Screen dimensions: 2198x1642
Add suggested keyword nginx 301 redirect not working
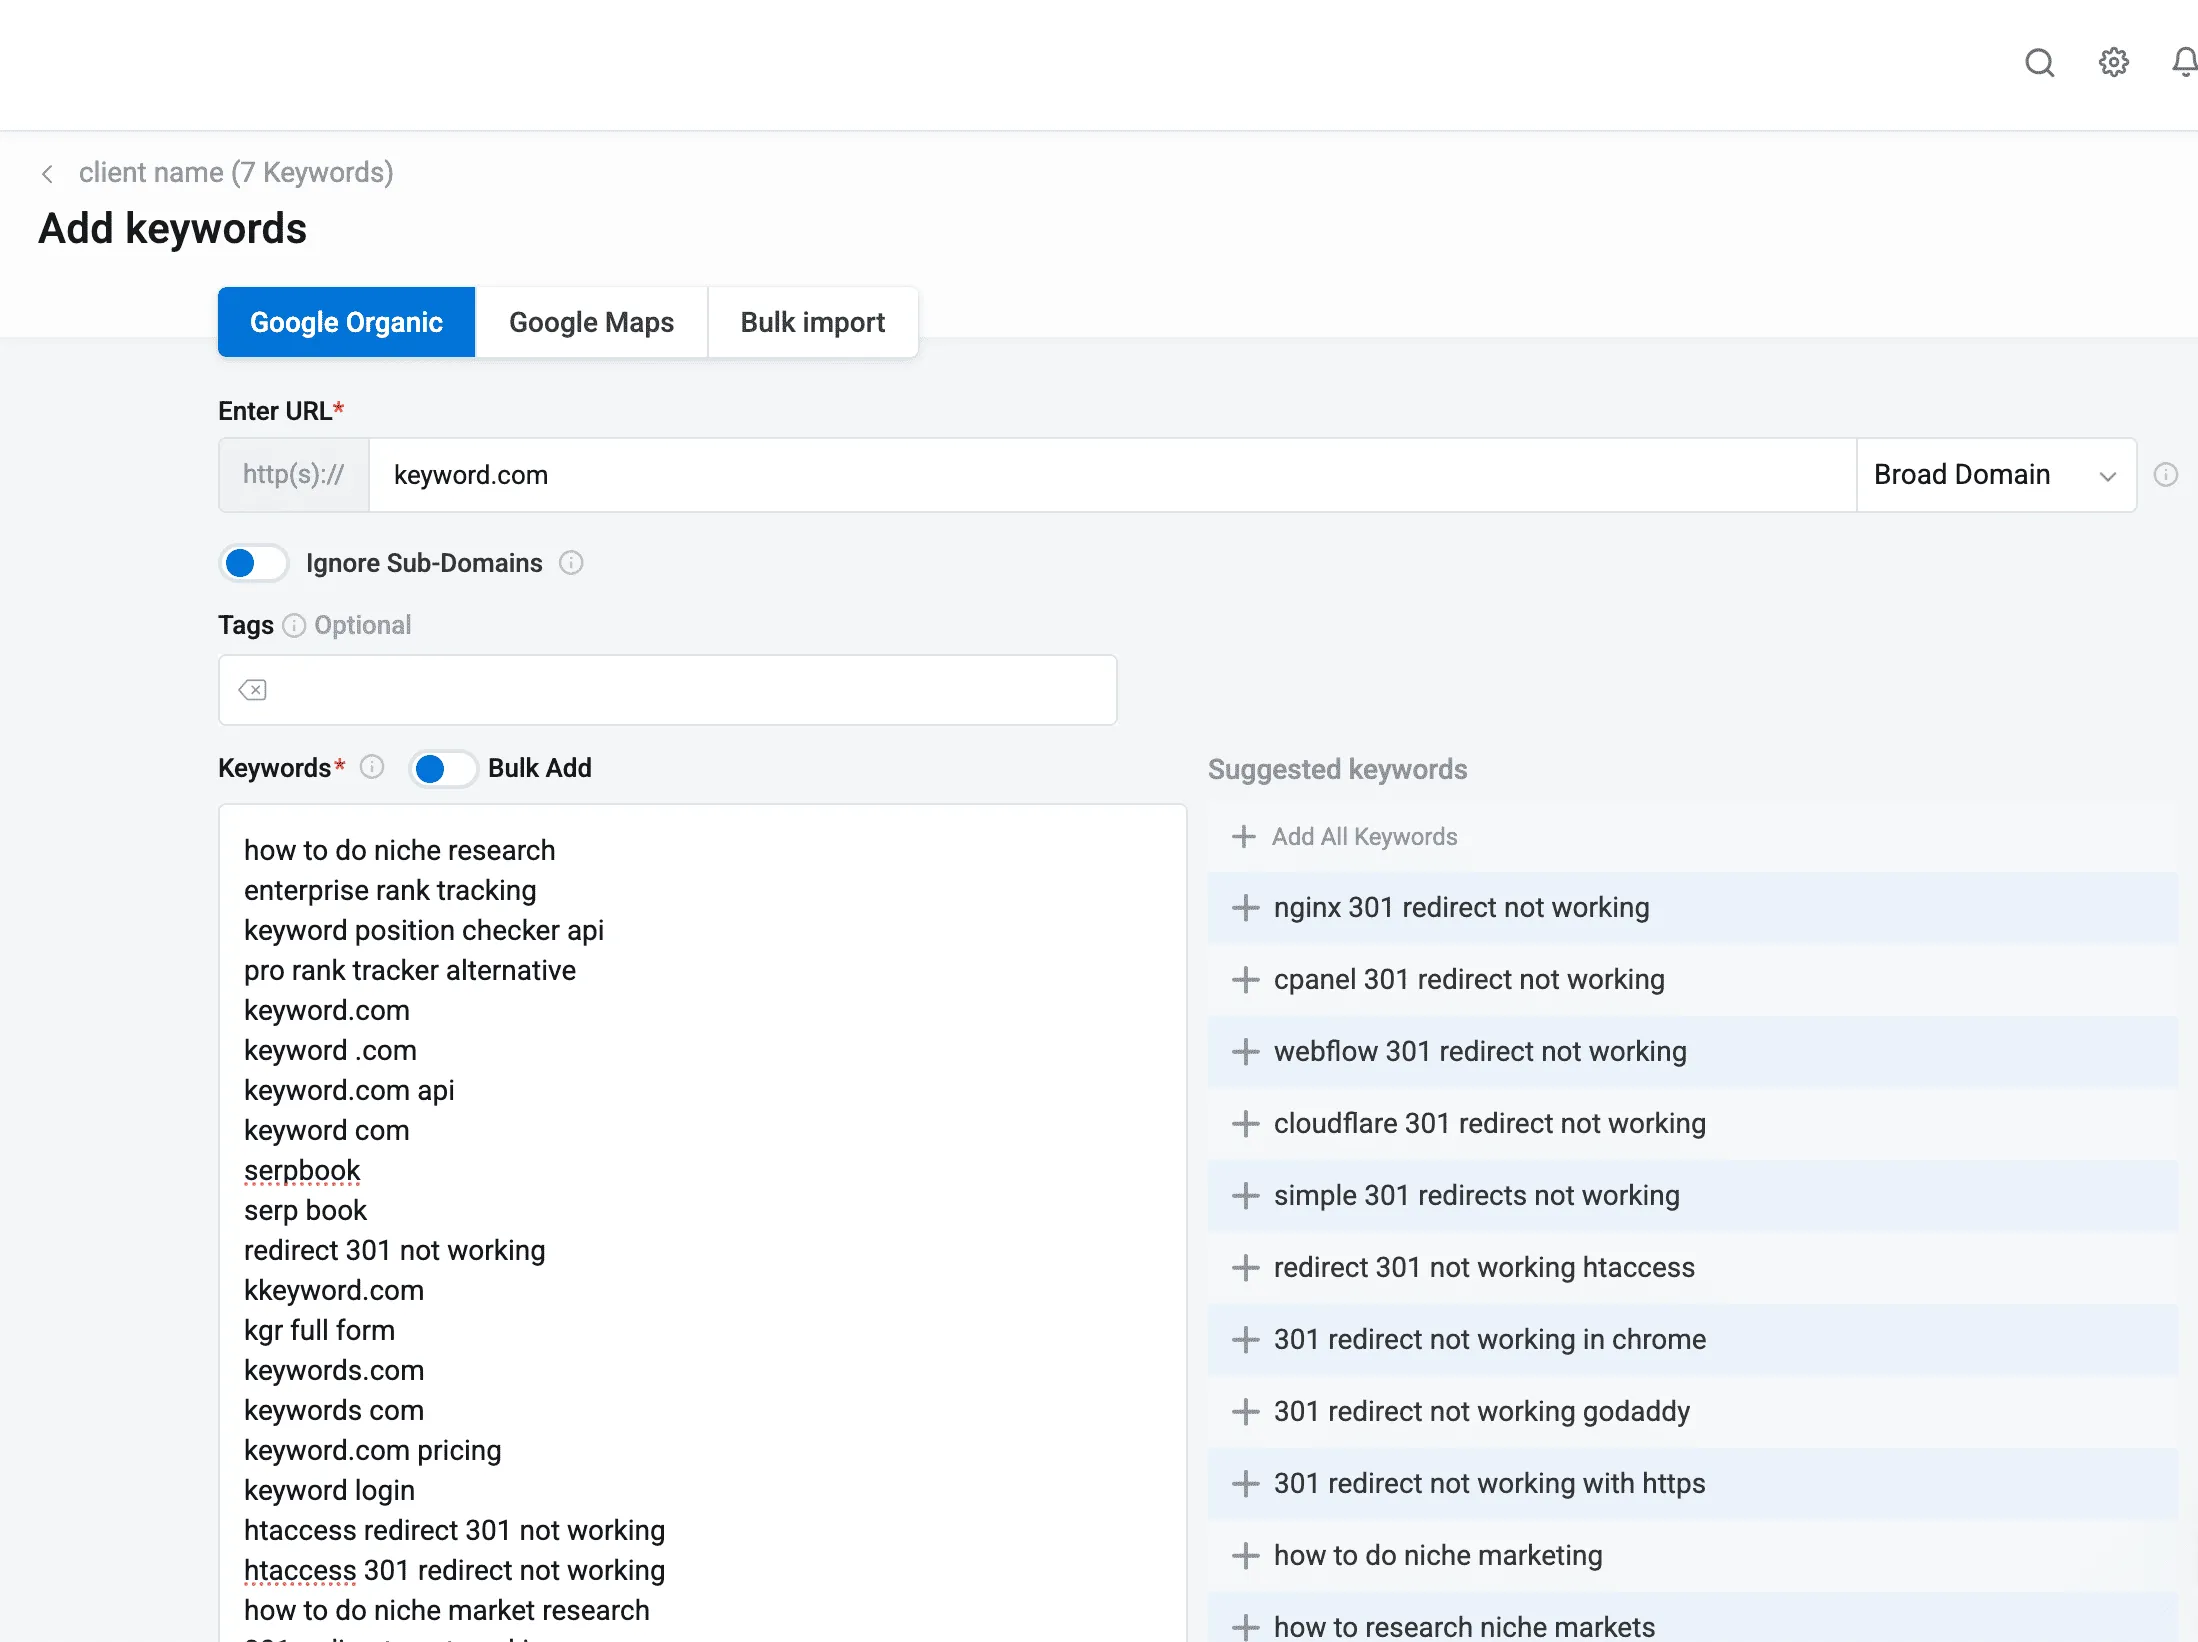tap(1246, 908)
